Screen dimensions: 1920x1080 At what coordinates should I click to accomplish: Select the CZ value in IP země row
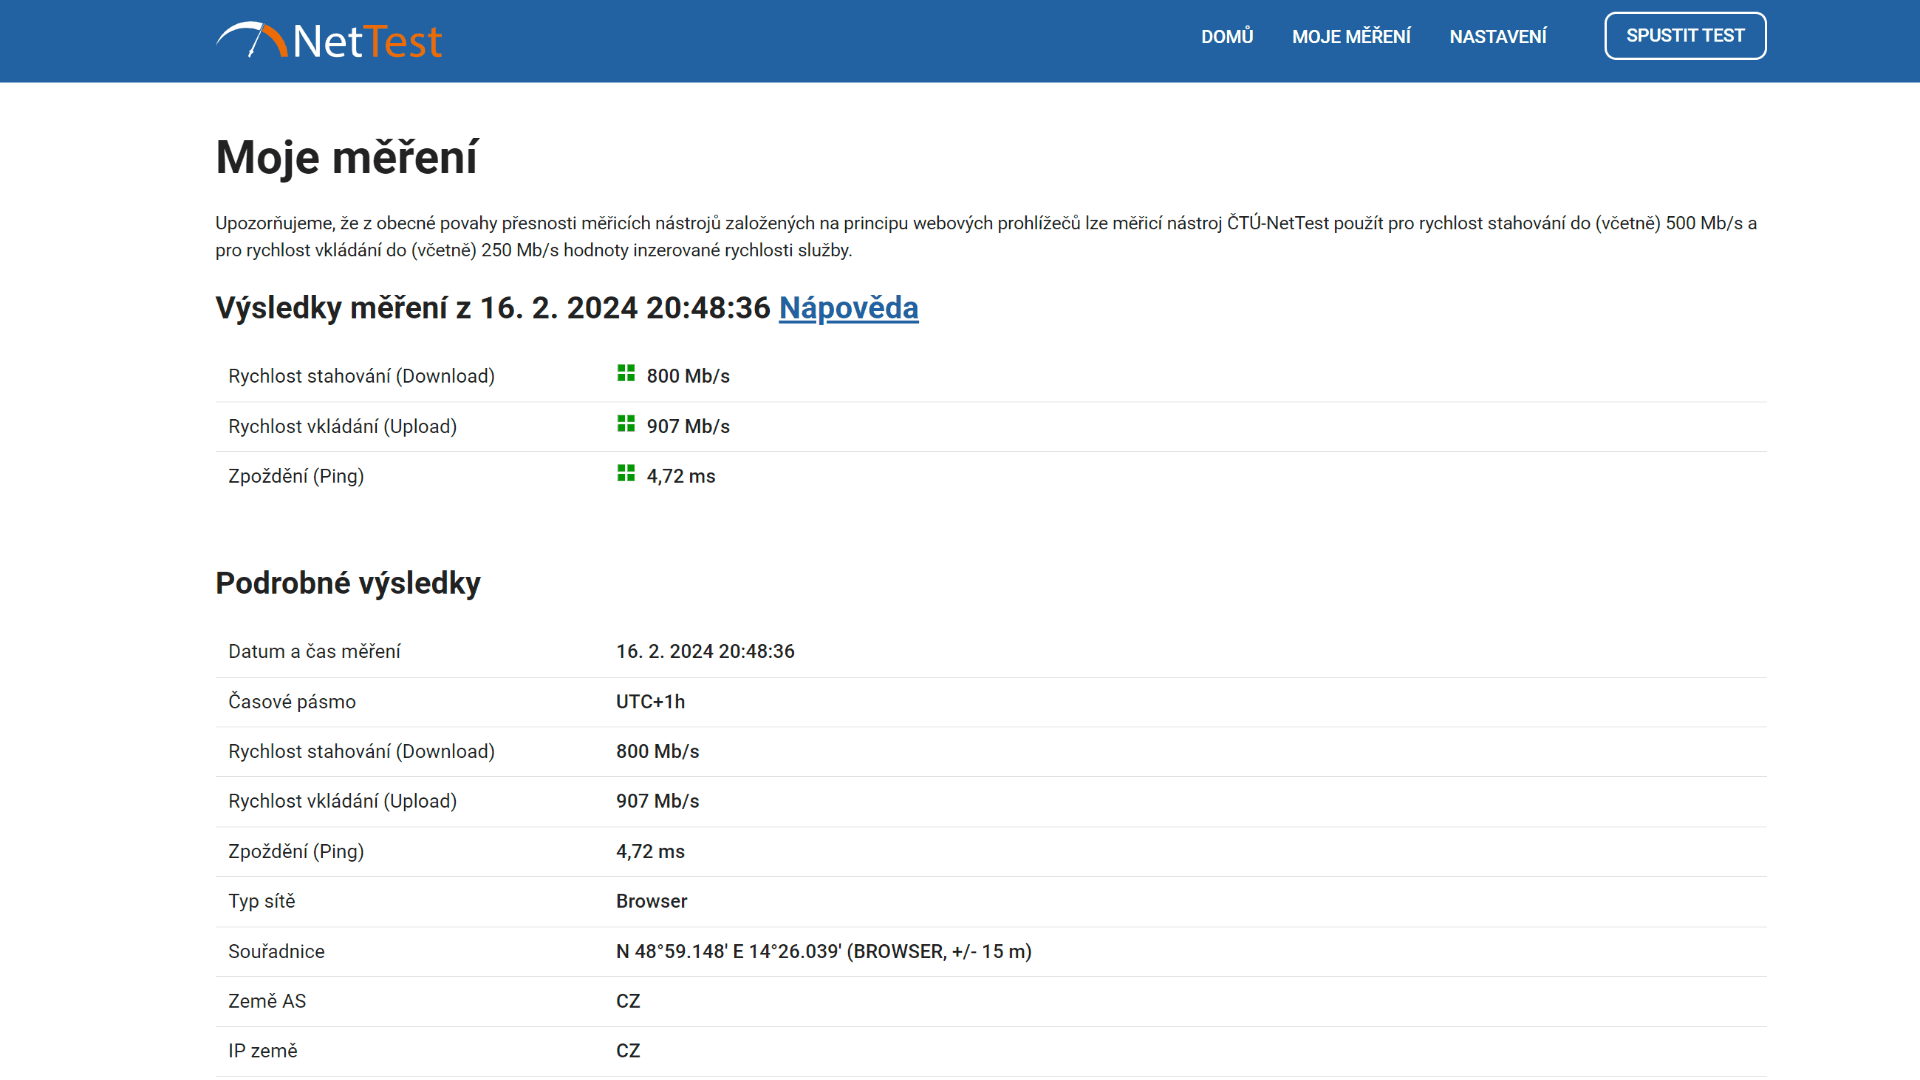[628, 1051]
